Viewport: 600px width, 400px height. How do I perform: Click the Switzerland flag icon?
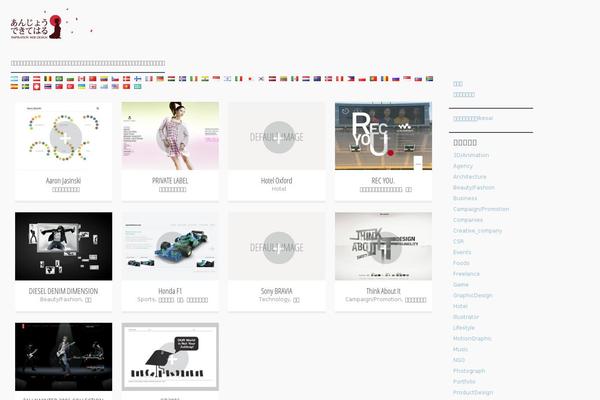point(36,87)
